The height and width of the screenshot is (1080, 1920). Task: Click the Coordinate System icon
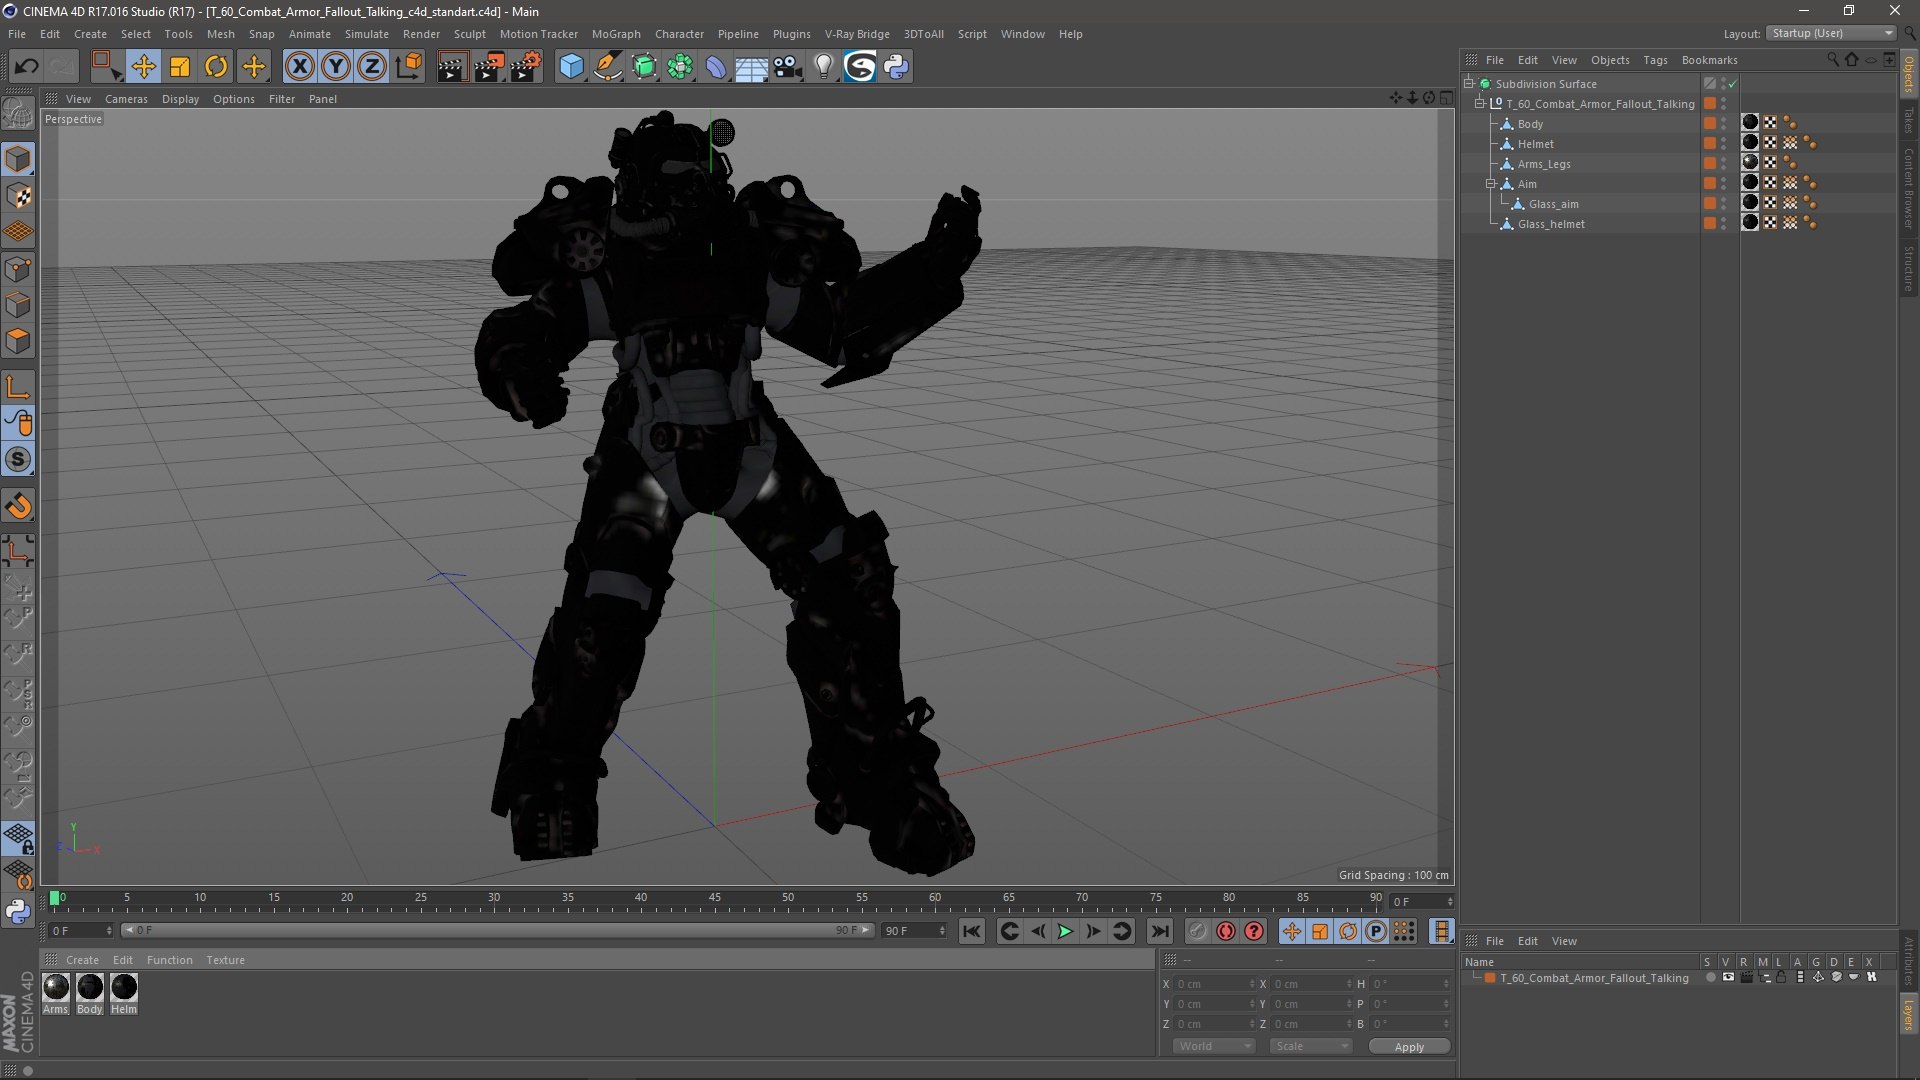click(408, 67)
